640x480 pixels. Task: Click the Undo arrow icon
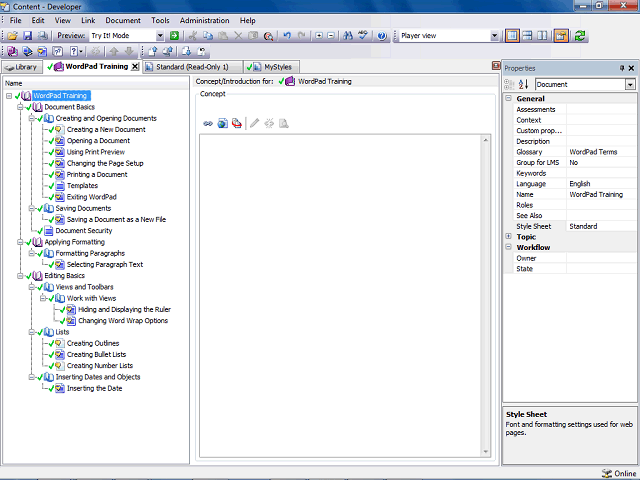click(287, 36)
